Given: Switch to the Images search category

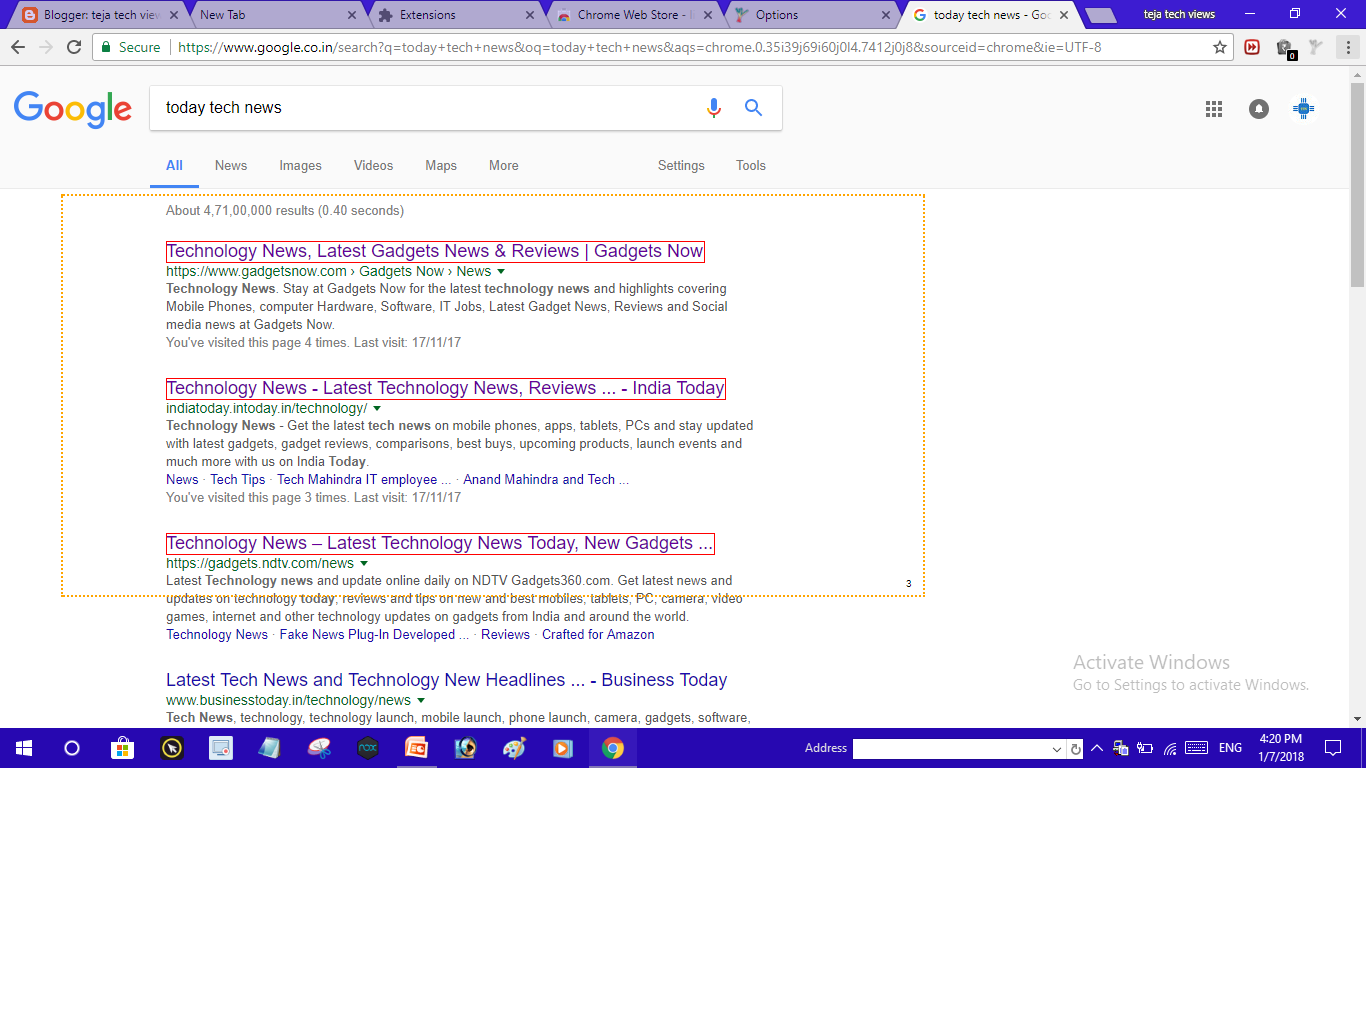Looking at the screenshot, I should (300, 165).
